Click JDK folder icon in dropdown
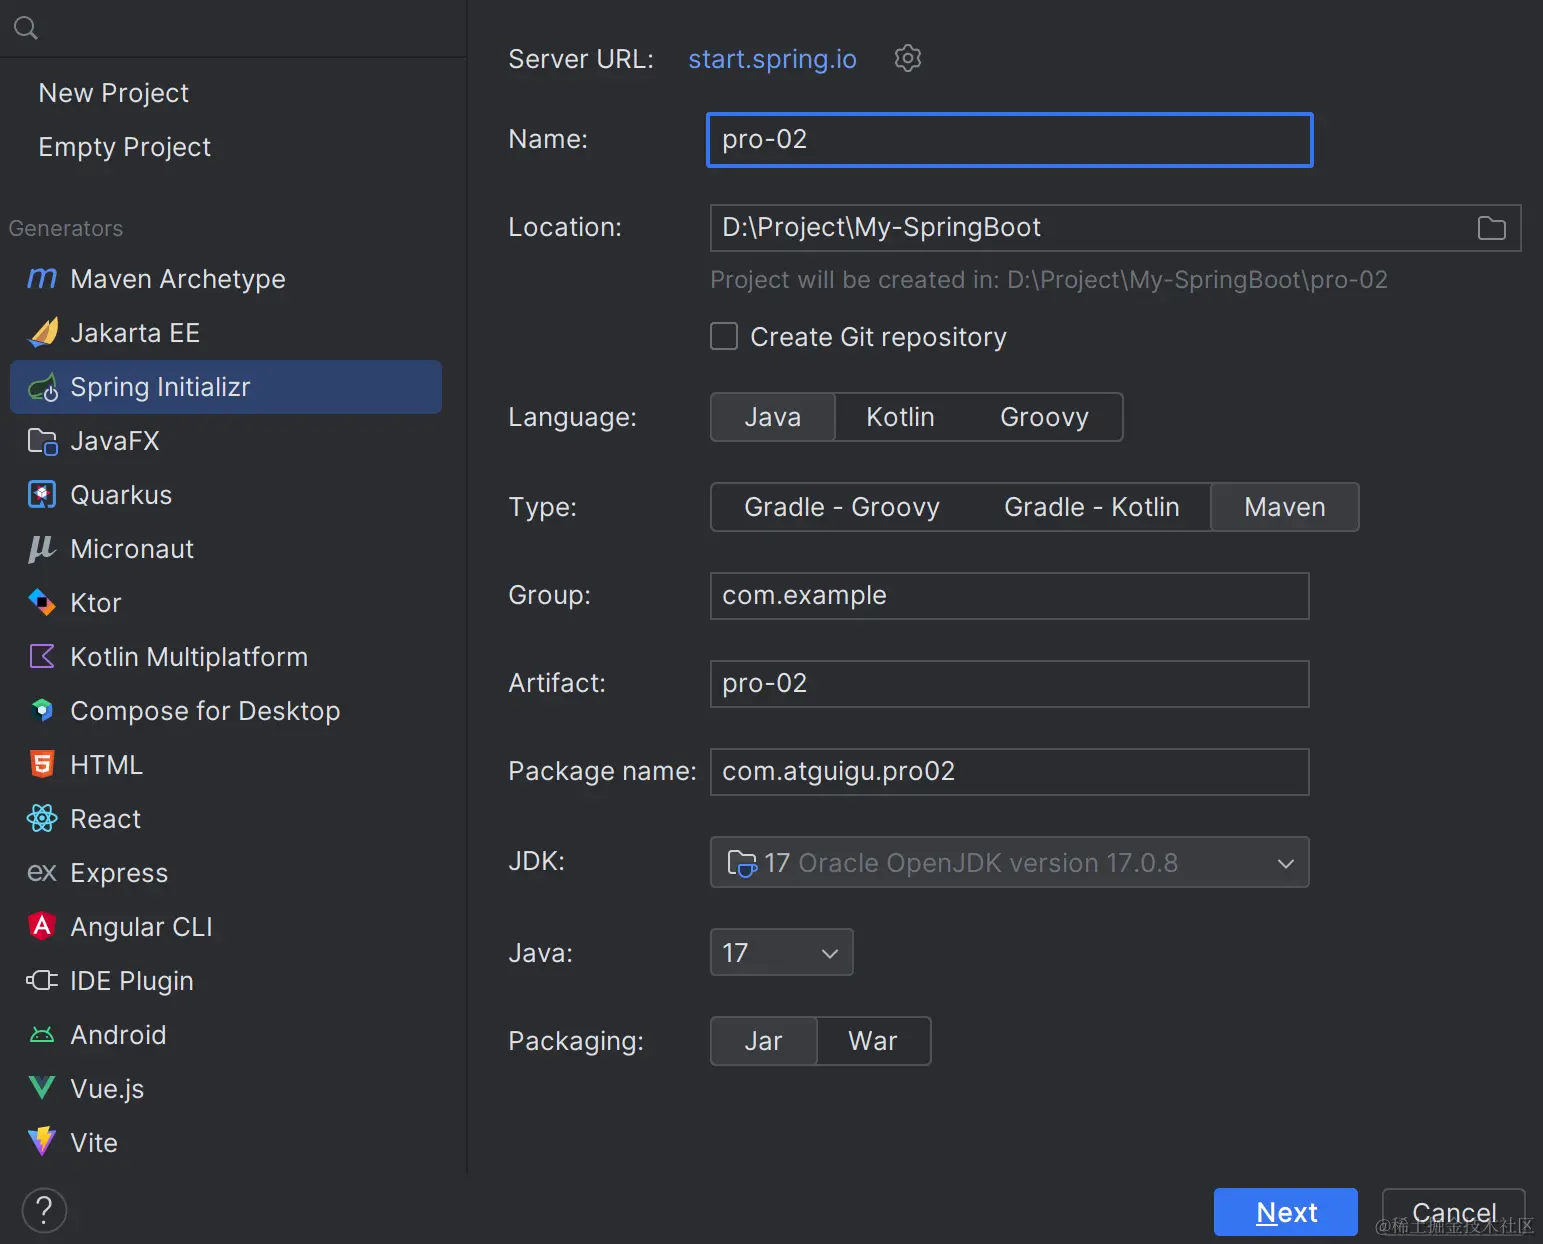This screenshot has width=1543, height=1244. click(742, 862)
